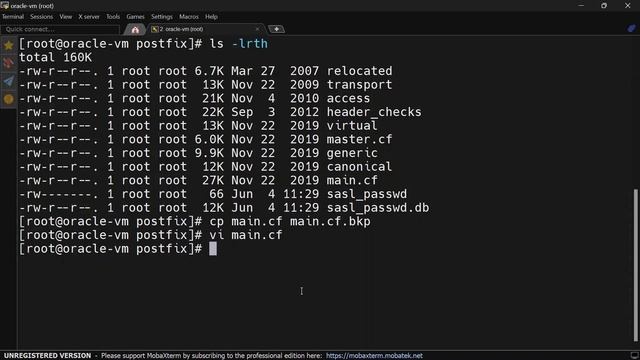The width and height of the screenshot is (640, 360).
Task: Click the file name 'transport'
Action: pos(359,84)
